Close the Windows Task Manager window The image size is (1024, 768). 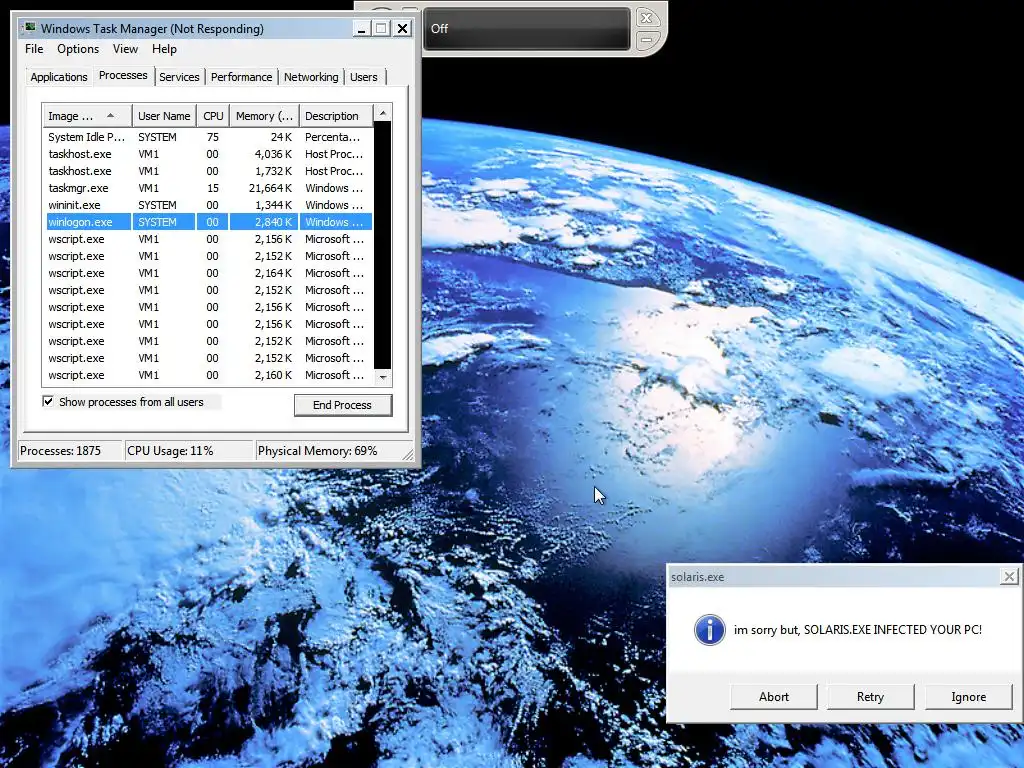click(402, 29)
